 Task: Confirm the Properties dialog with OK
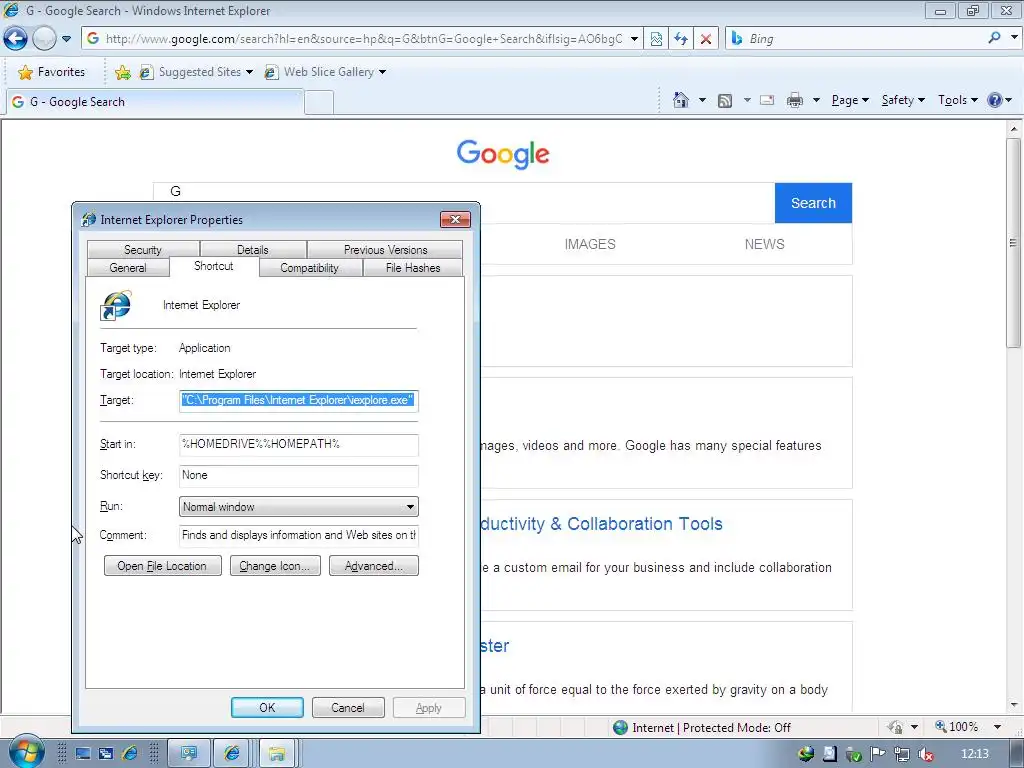pos(267,707)
